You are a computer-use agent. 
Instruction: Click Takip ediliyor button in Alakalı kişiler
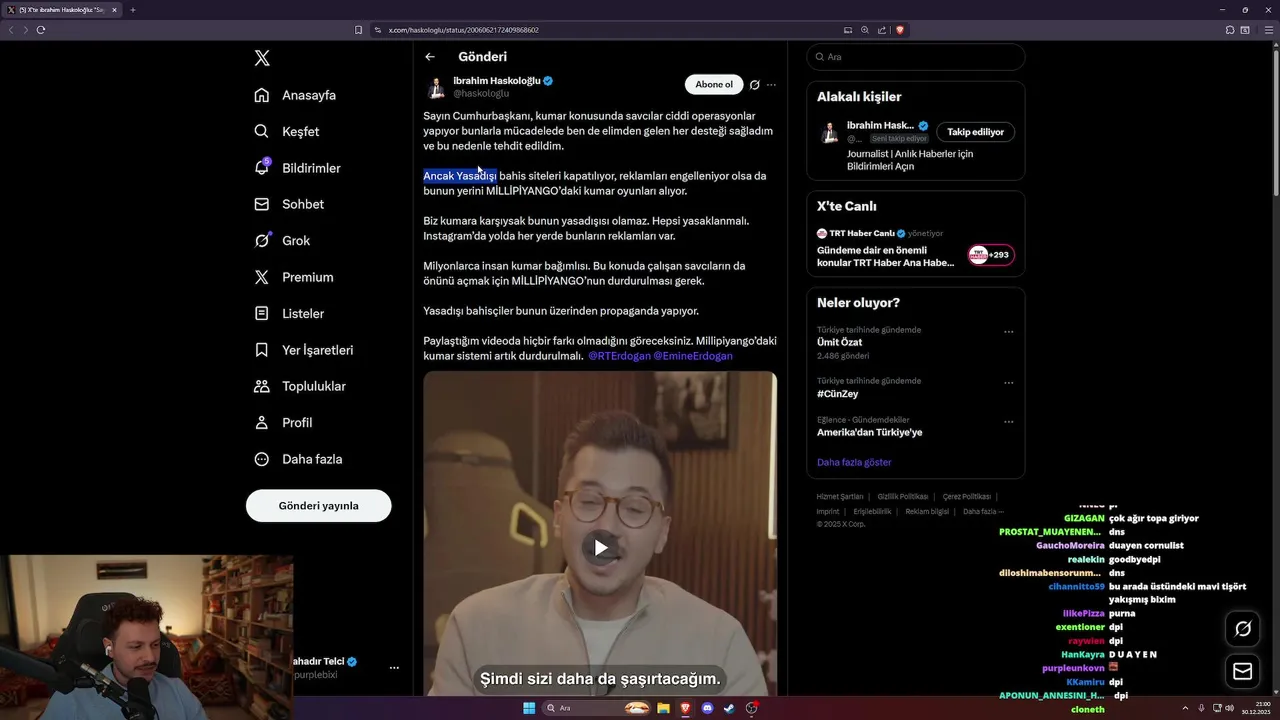tap(976, 132)
